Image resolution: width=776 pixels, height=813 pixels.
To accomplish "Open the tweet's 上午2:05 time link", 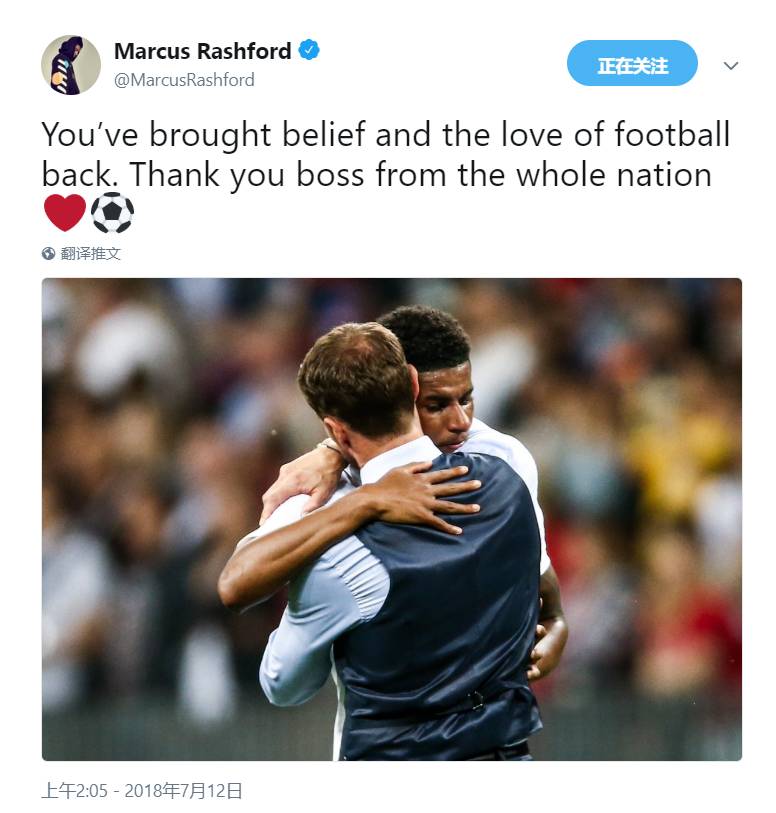I will tap(75, 791).
